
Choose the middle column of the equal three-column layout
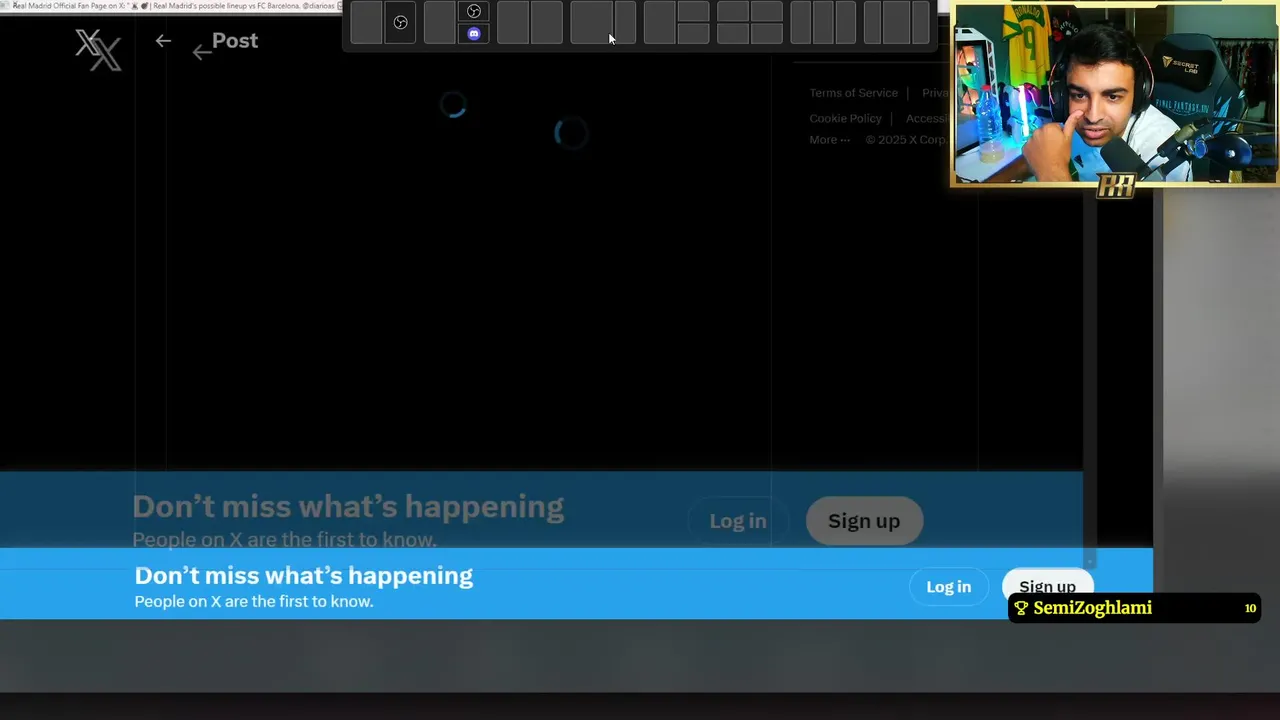(x=823, y=23)
